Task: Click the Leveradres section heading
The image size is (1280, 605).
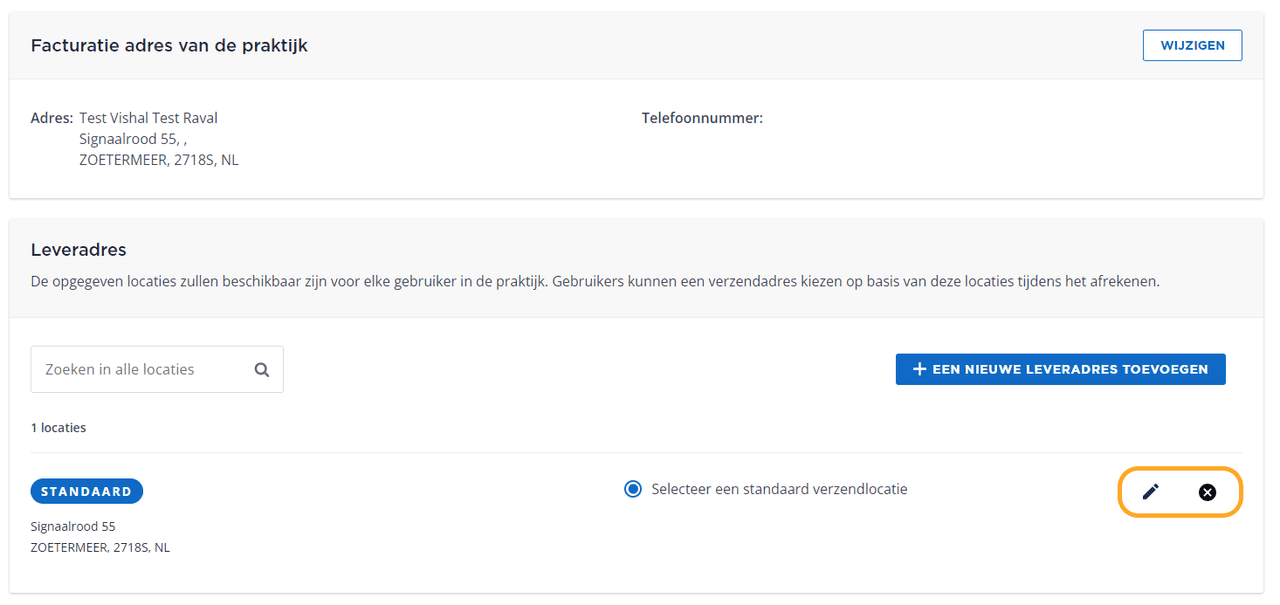Action: tap(78, 249)
